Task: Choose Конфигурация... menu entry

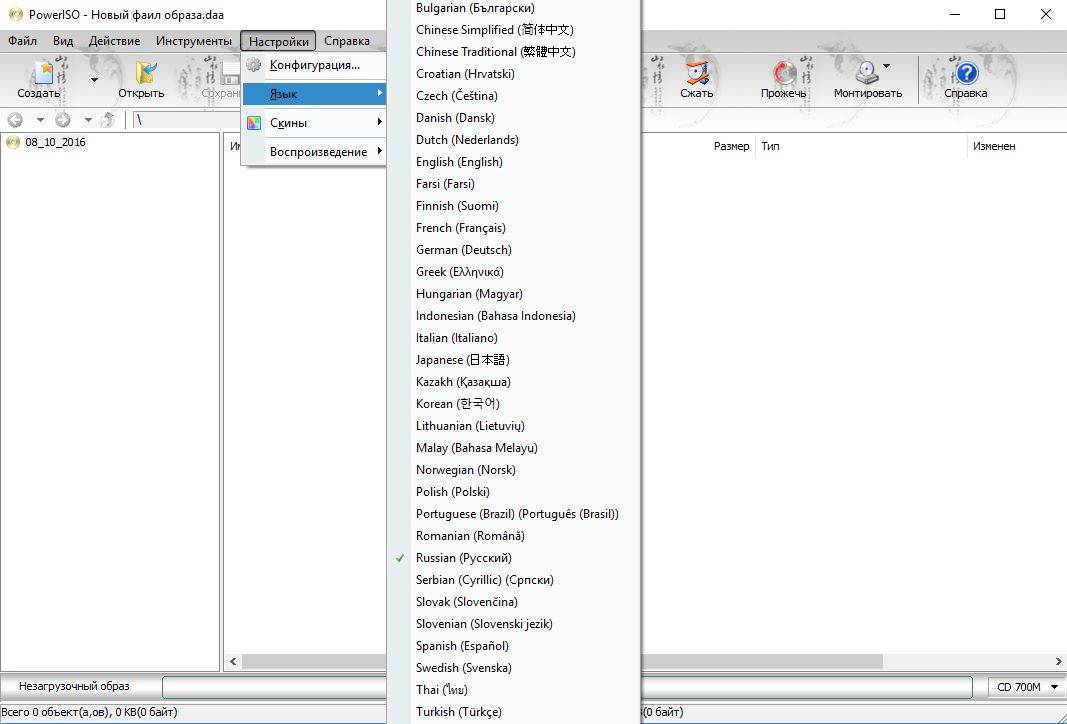Action: [314, 65]
